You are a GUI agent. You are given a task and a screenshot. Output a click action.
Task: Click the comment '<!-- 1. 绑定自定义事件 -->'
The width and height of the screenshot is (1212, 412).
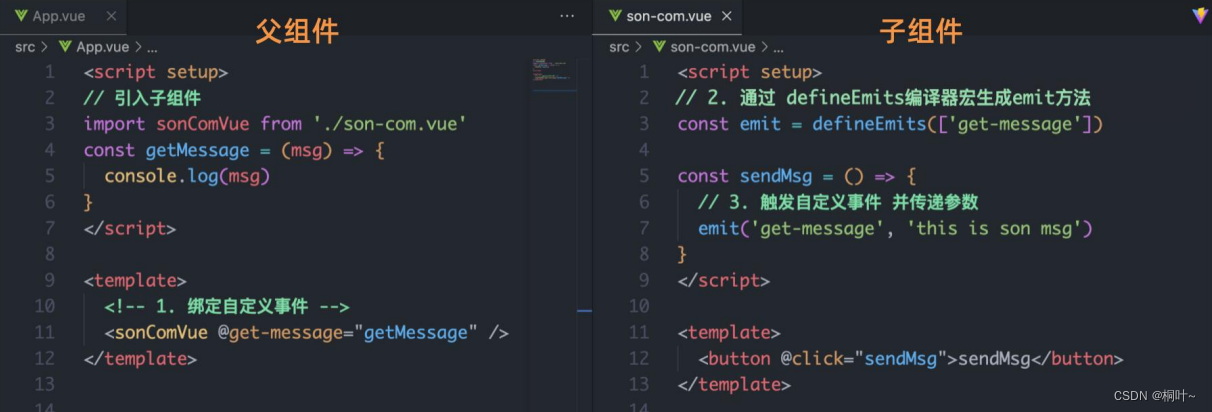point(226,306)
